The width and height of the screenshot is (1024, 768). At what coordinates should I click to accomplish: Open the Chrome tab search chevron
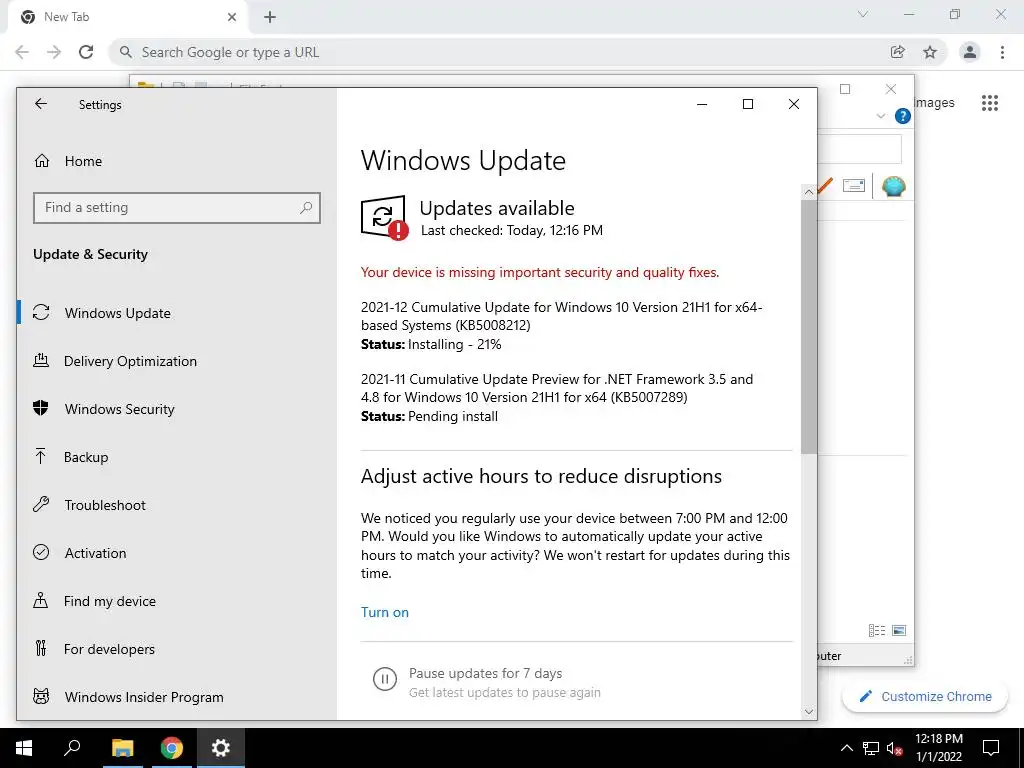click(x=863, y=14)
